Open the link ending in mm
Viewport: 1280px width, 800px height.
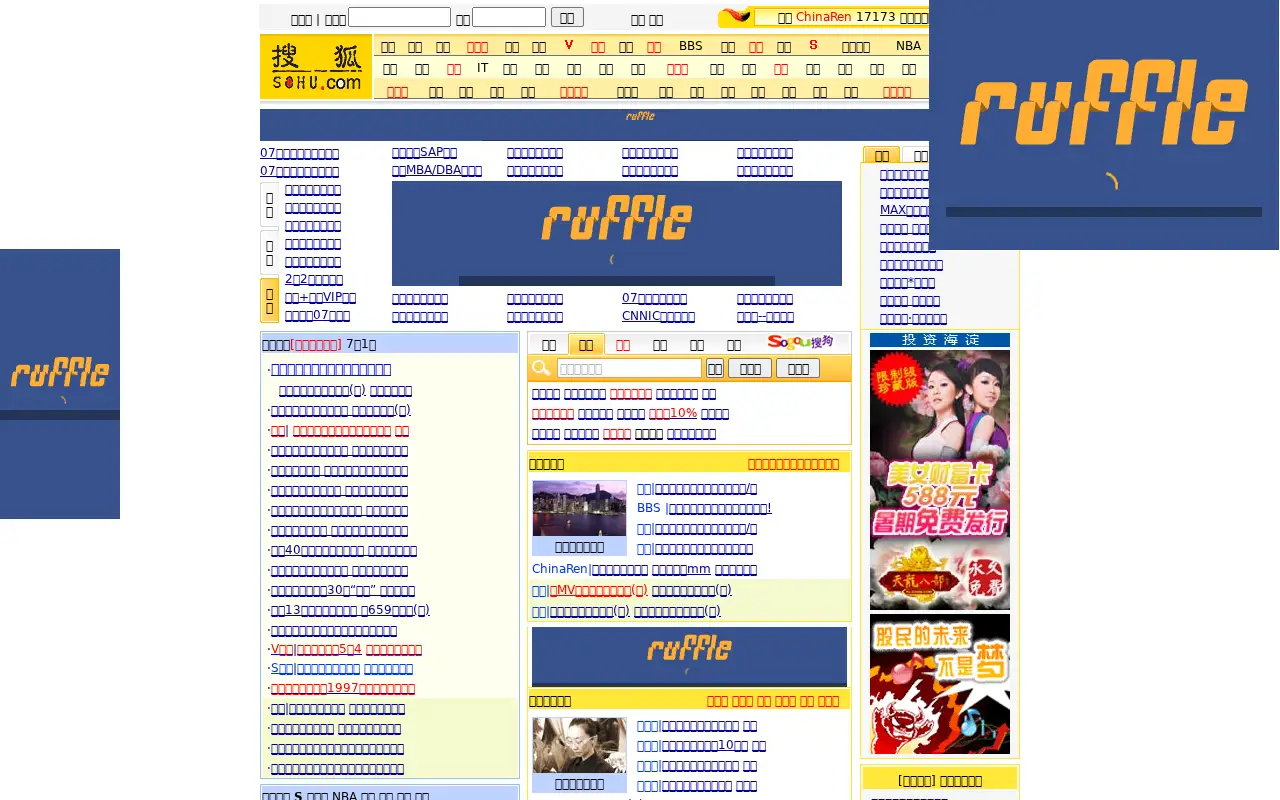[681, 569]
